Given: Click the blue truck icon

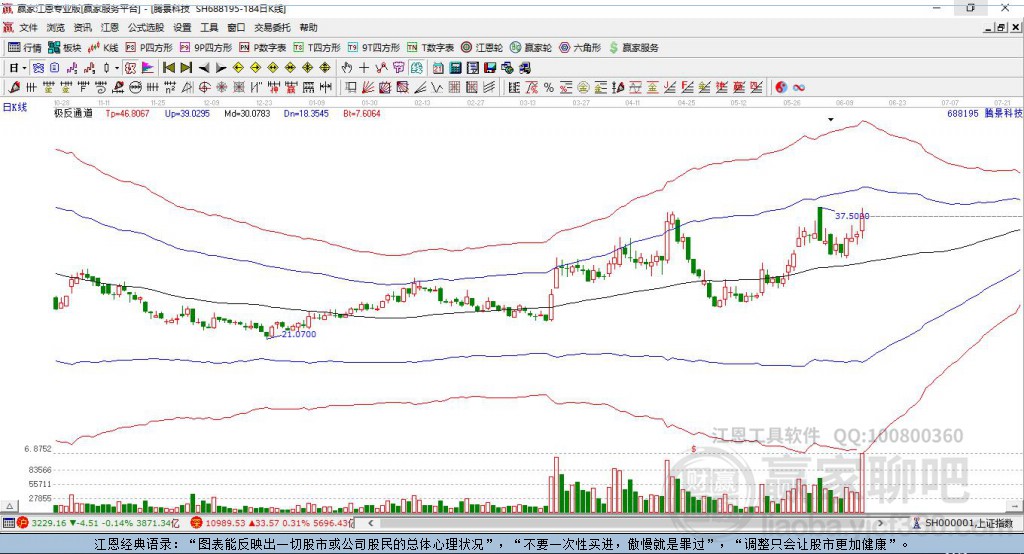Looking at the screenshot, I should pos(524,68).
